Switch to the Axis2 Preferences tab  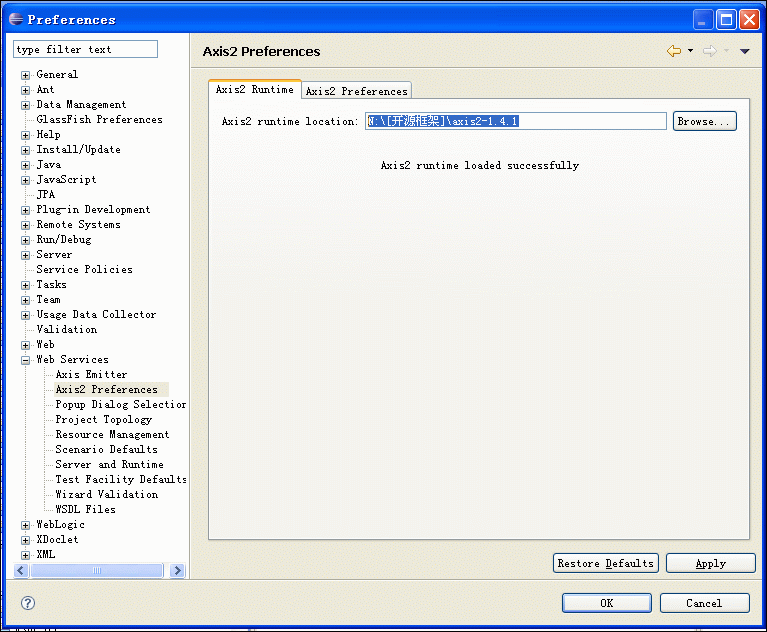(356, 91)
